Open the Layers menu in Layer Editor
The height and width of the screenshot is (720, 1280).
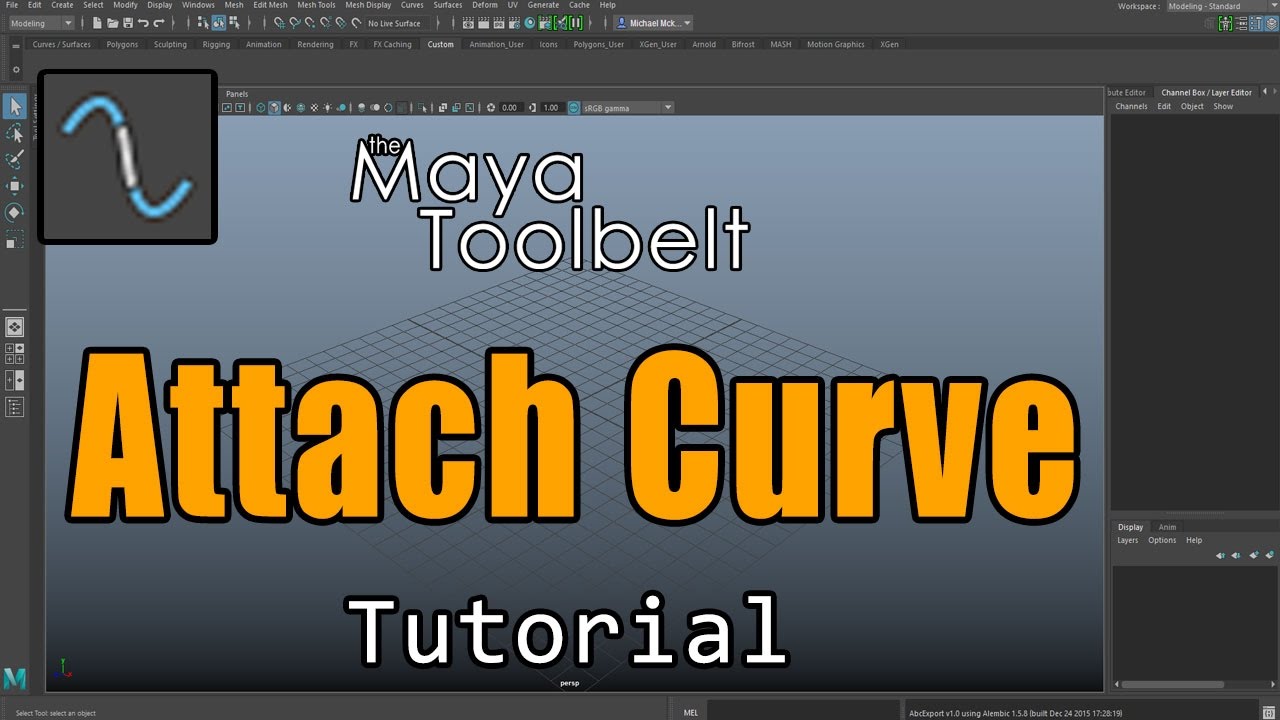(1127, 540)
